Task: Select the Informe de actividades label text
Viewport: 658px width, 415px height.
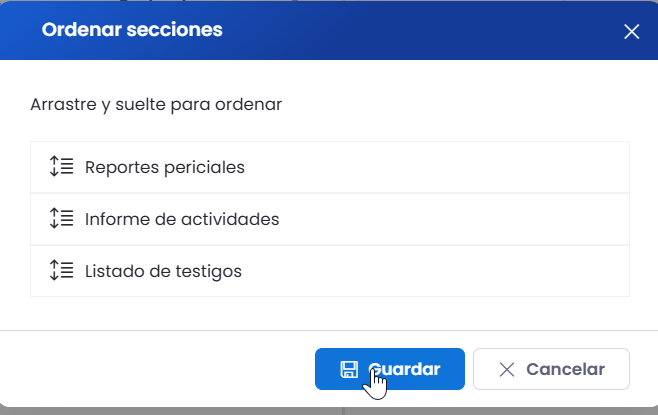Action: tap(182, 219)
